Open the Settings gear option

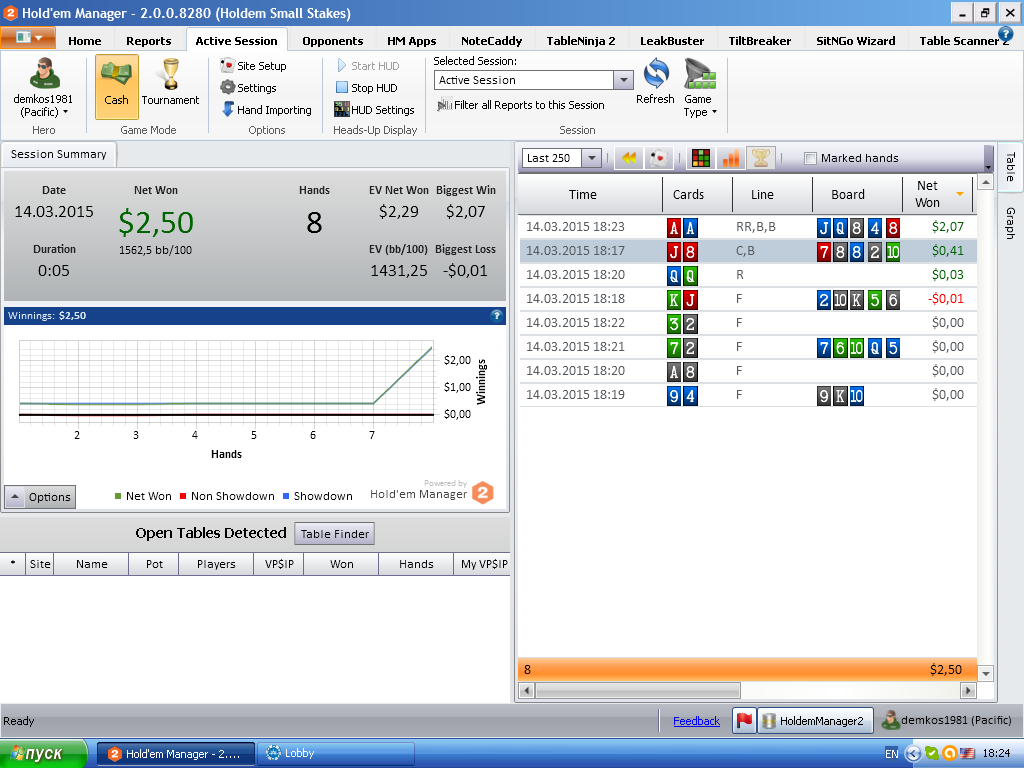[248, 88]
